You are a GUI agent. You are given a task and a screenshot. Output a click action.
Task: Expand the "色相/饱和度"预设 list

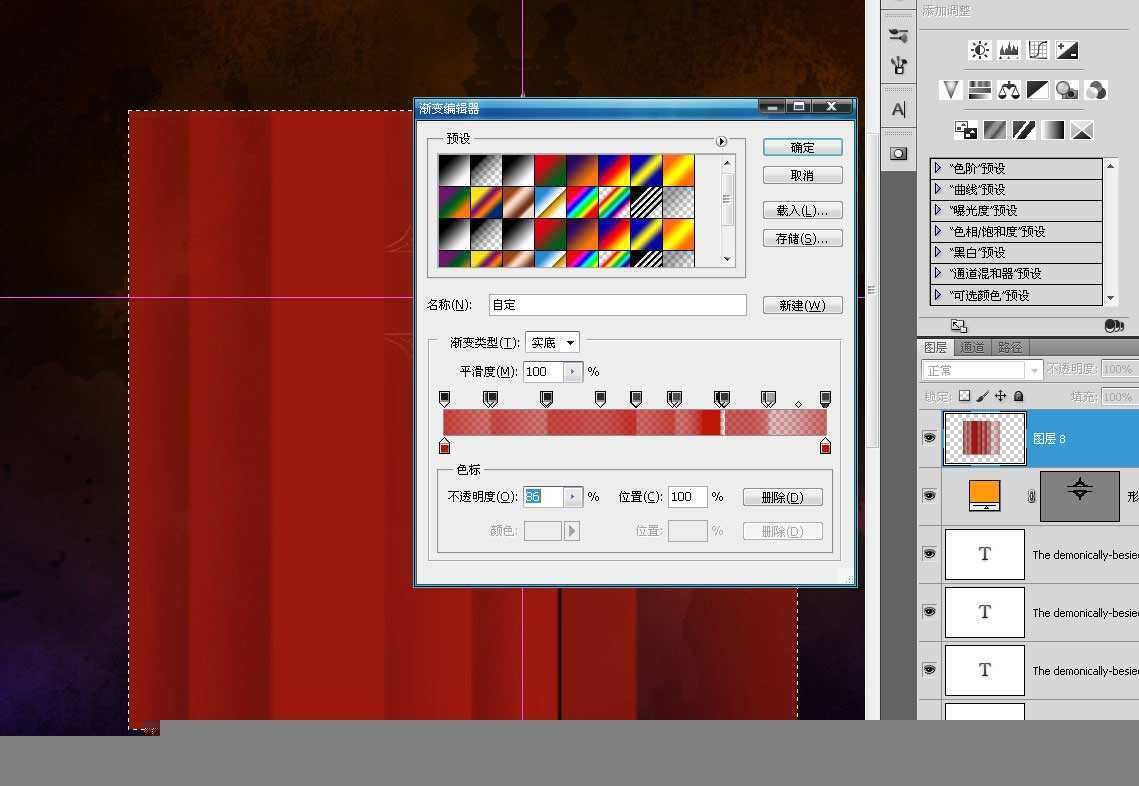[x=938, y=231]
